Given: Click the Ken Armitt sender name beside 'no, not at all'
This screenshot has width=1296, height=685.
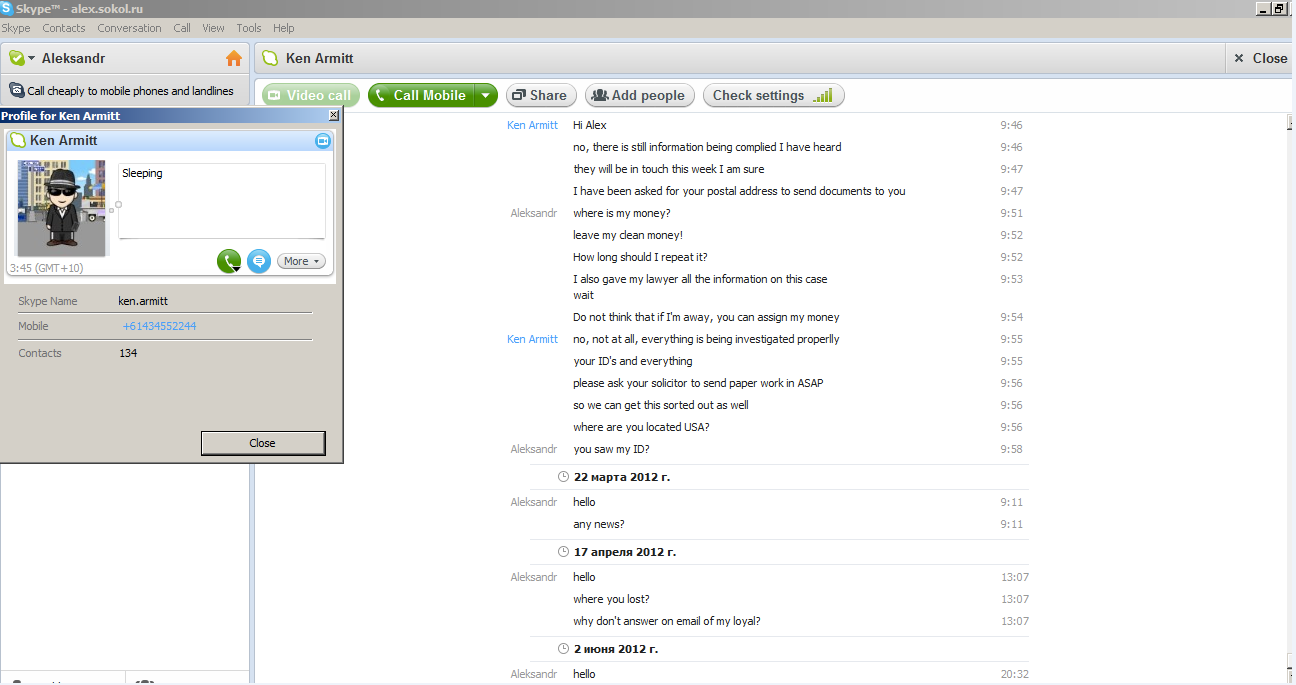Looking at the screenshot, I should pyautogui.click(x=532, y=339).
